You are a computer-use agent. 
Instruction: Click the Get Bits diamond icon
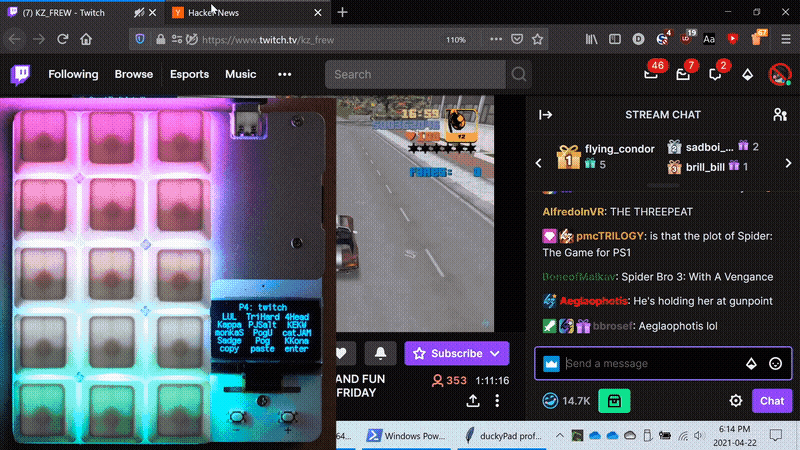746,74
